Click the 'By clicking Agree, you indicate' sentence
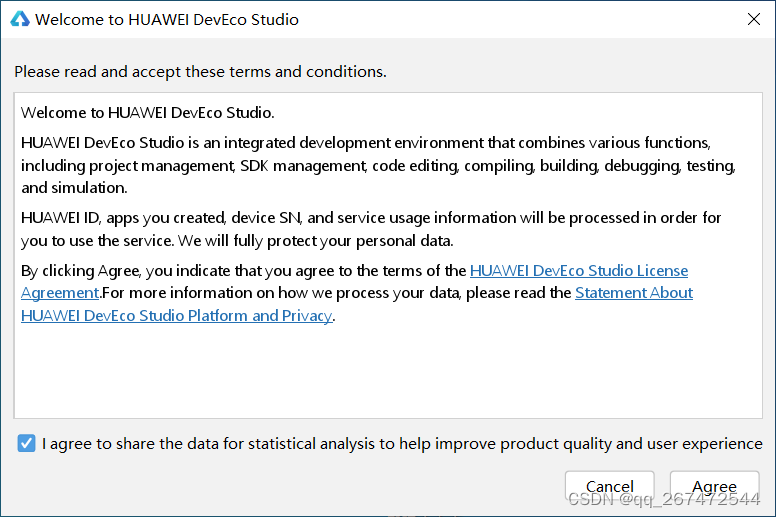 pyautogui.click(x=243, y=271)
